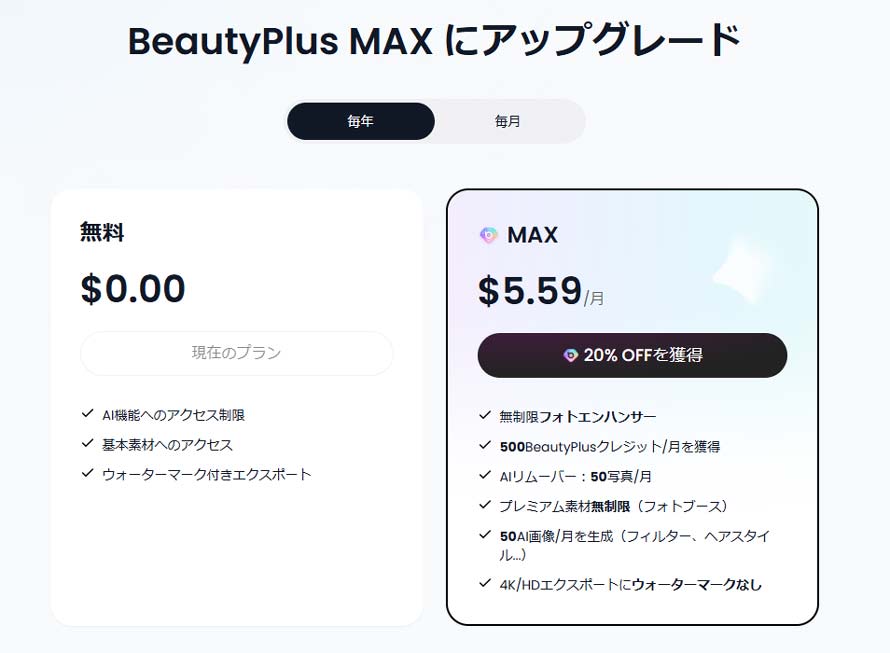Switch billing to 毎年 (yearly)
890x653 pixels.
click(x=360, y=121)
